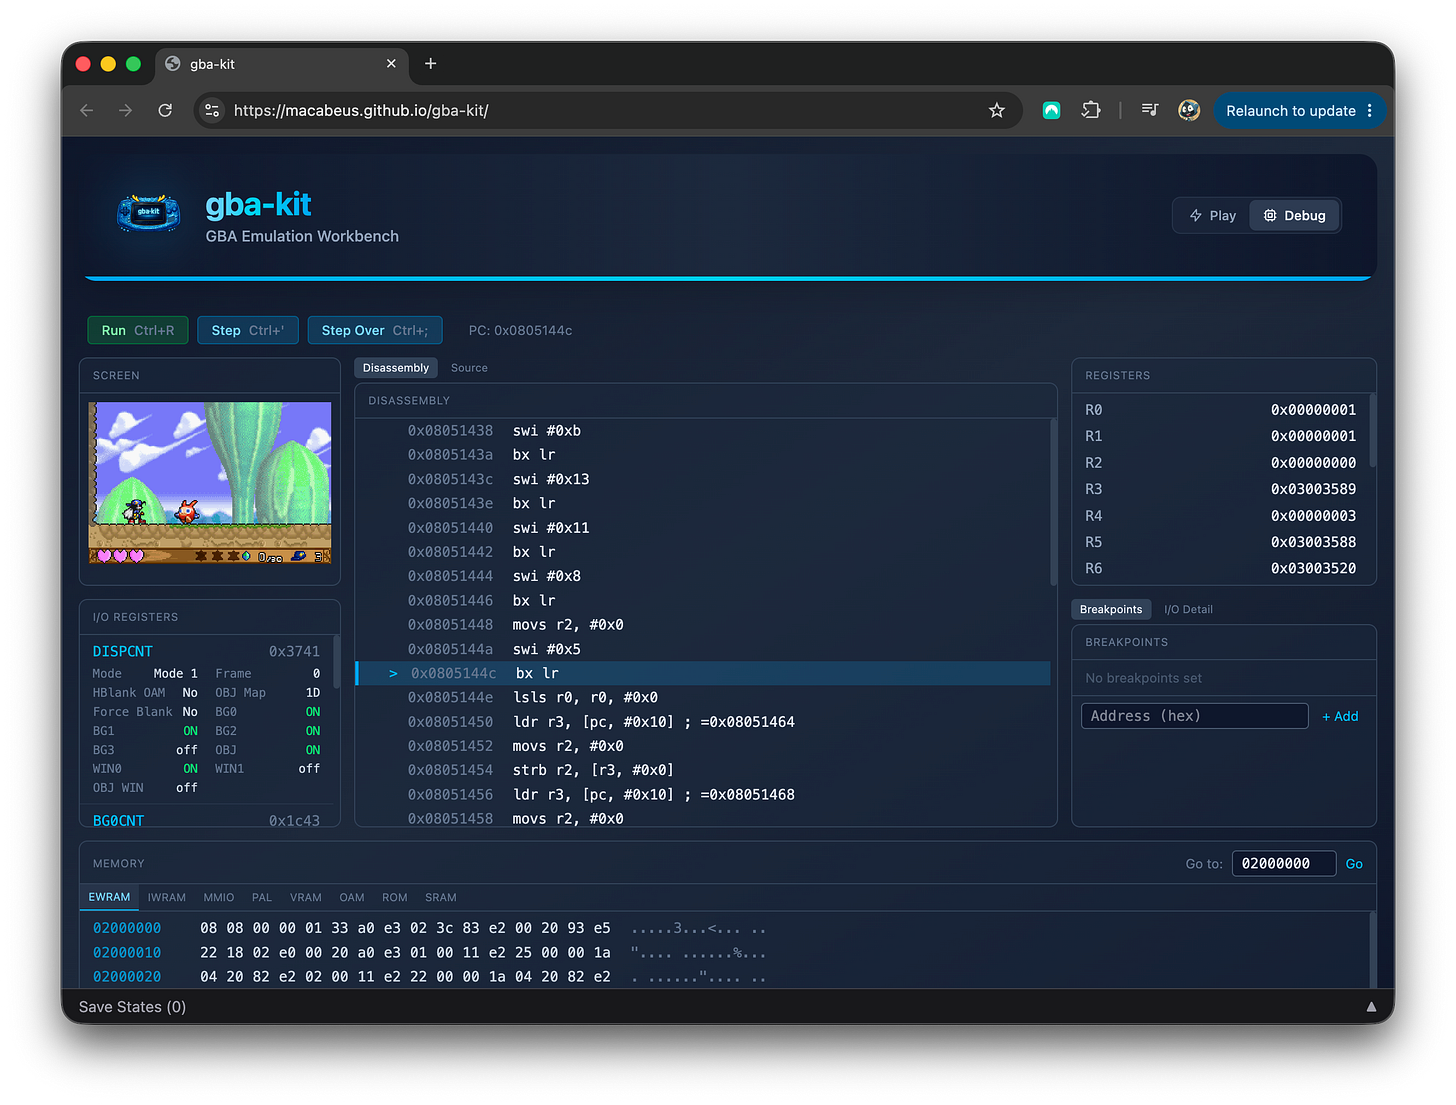Switch to the IWRAM memory tab
The height and width of the screenshot is (1105, 1456).
click(x=167, y=897)
